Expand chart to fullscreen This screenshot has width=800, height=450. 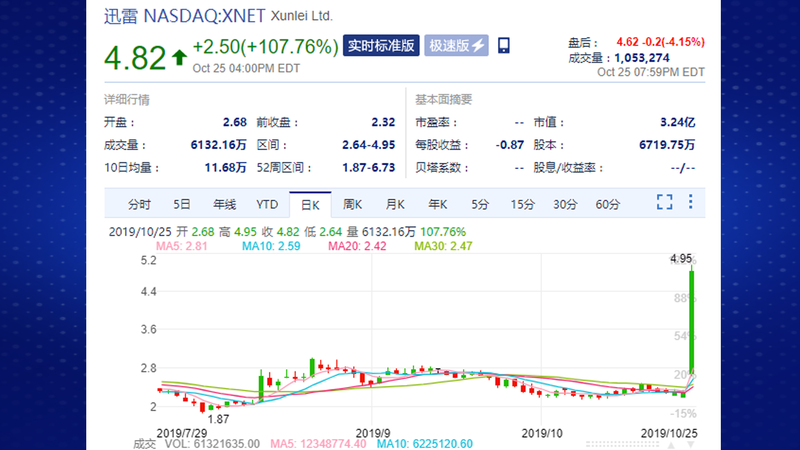tap(664, 202)
